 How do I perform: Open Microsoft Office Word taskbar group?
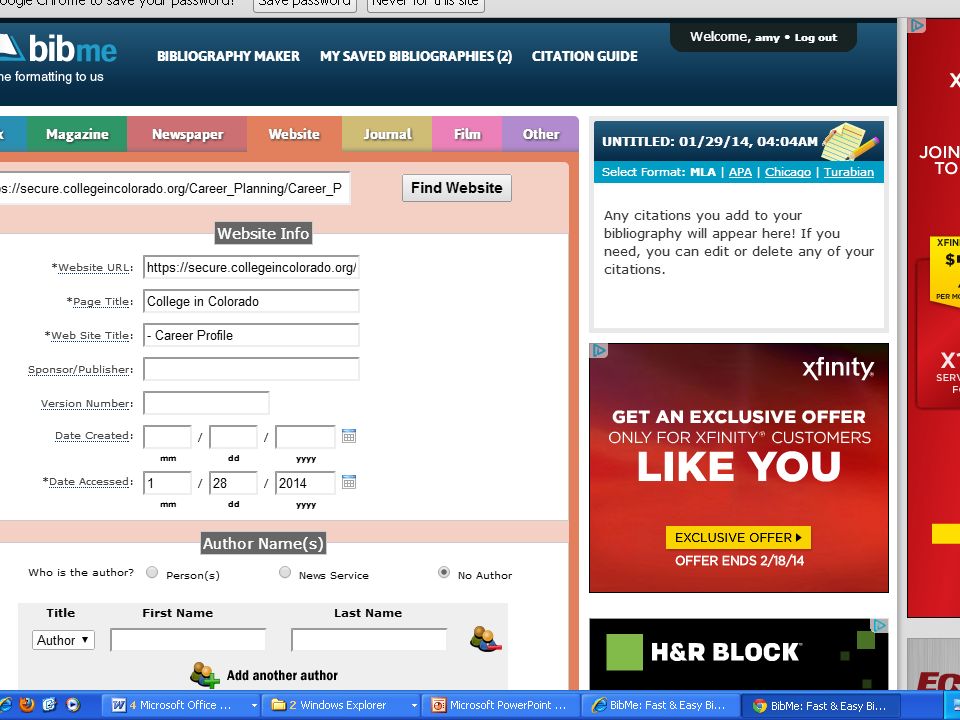coord(180,705)
